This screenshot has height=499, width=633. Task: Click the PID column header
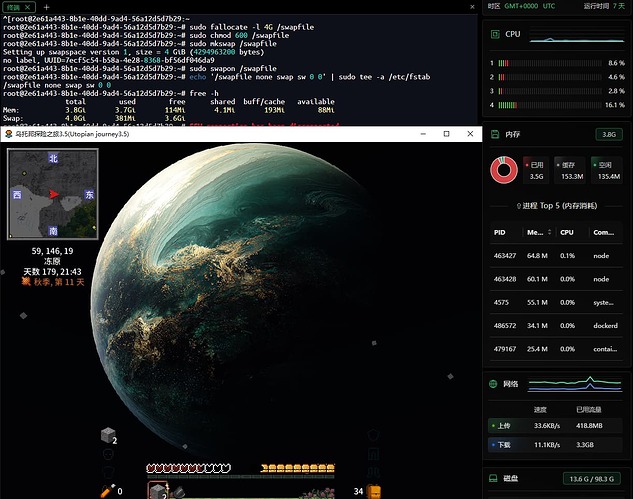499,233
